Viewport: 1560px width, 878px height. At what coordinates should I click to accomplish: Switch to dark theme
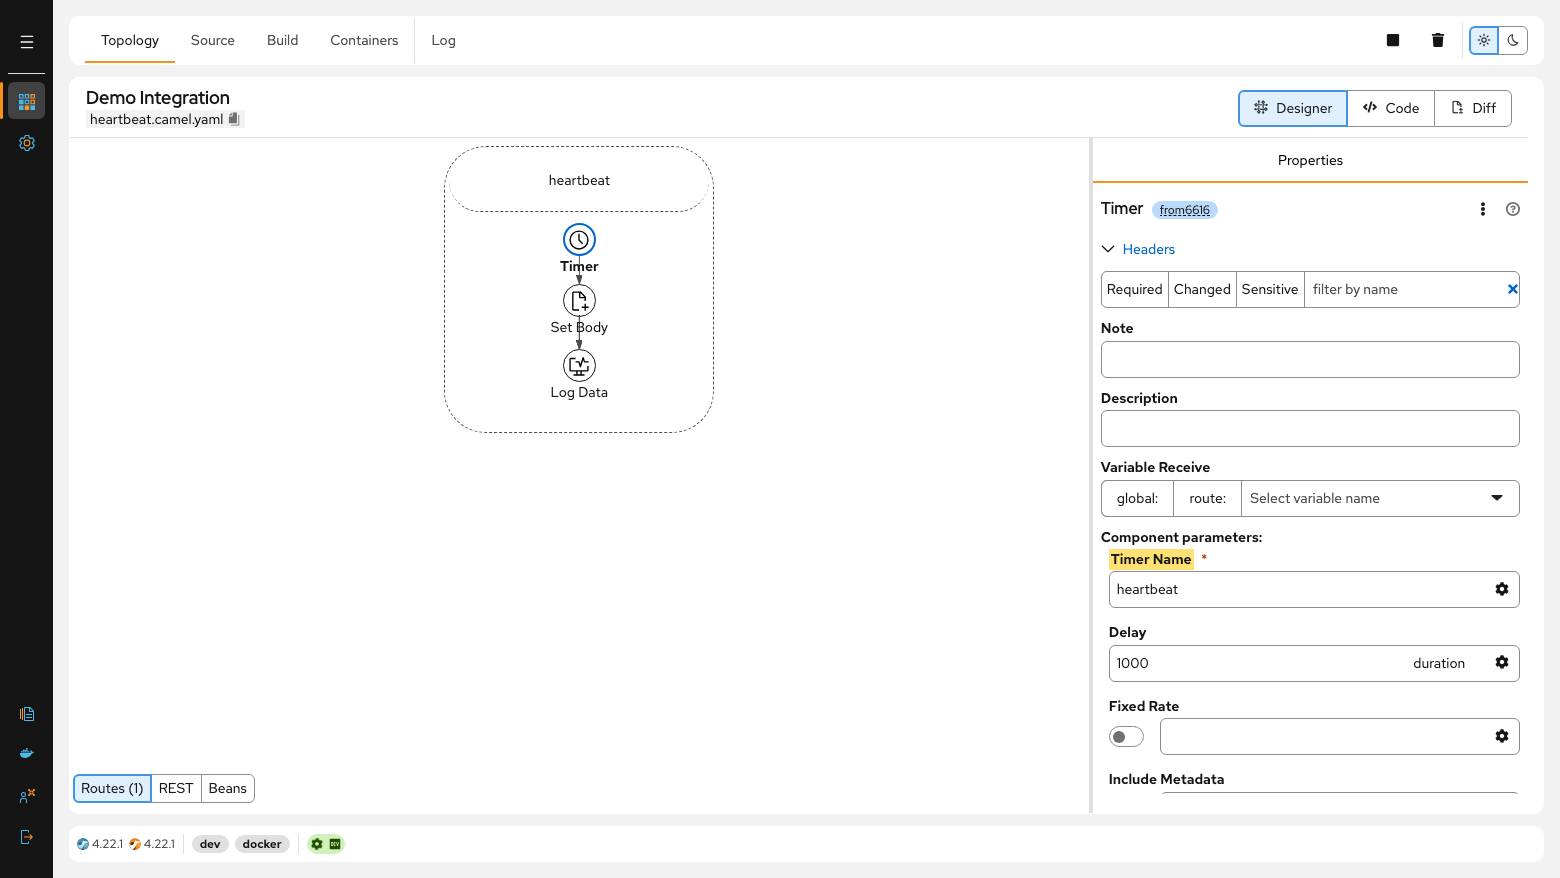click(1513, 40)
